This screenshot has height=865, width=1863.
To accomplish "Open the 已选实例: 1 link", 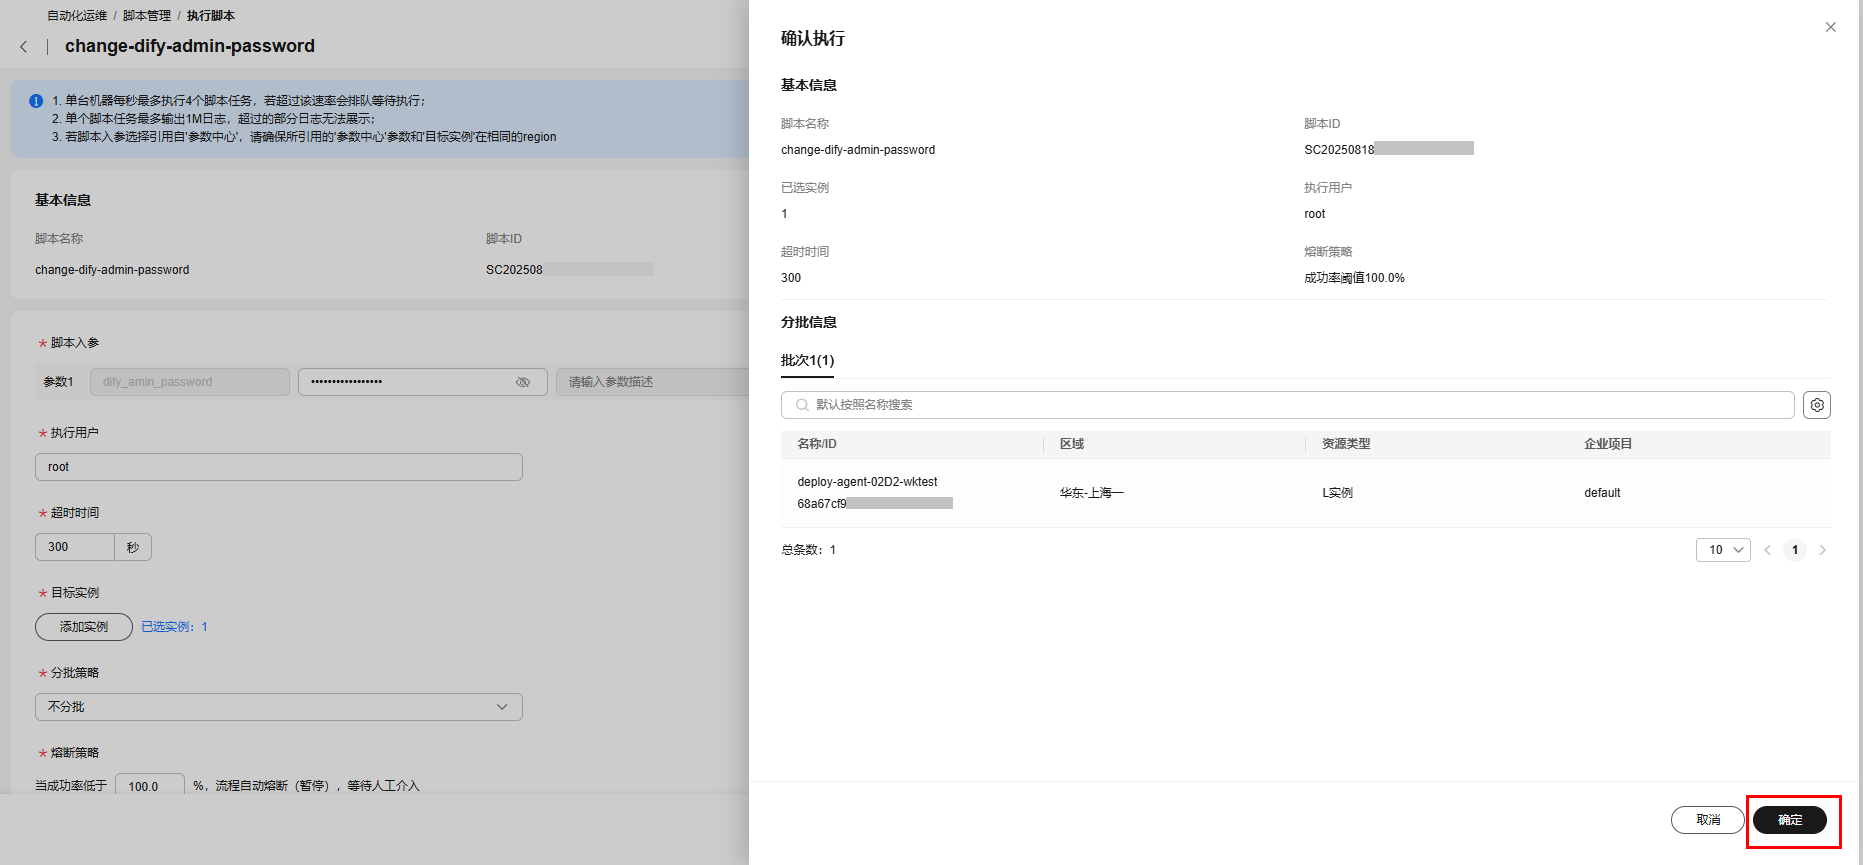I will tap(174, 627).
